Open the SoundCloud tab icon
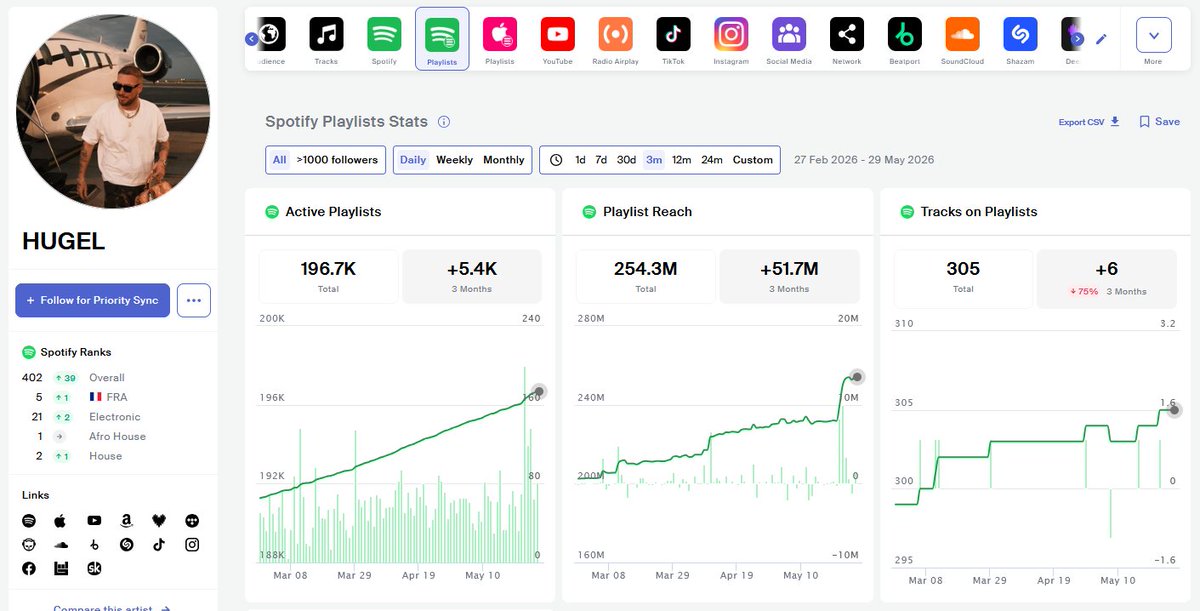This screenshot has height=611, width=1200. pos(962,35)
